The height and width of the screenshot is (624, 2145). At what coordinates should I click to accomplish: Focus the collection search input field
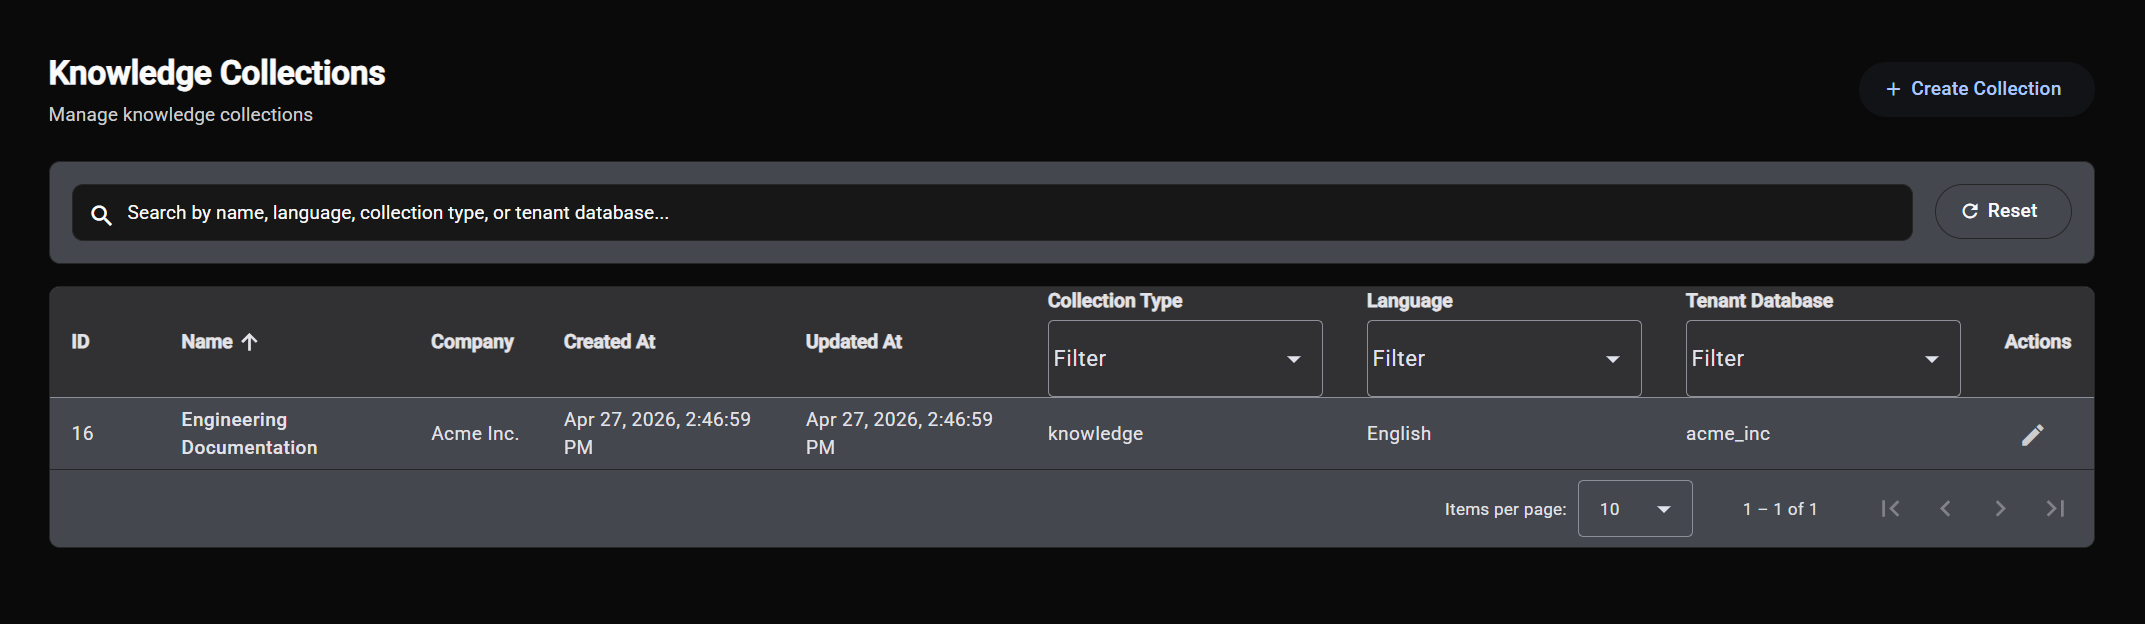992,212
